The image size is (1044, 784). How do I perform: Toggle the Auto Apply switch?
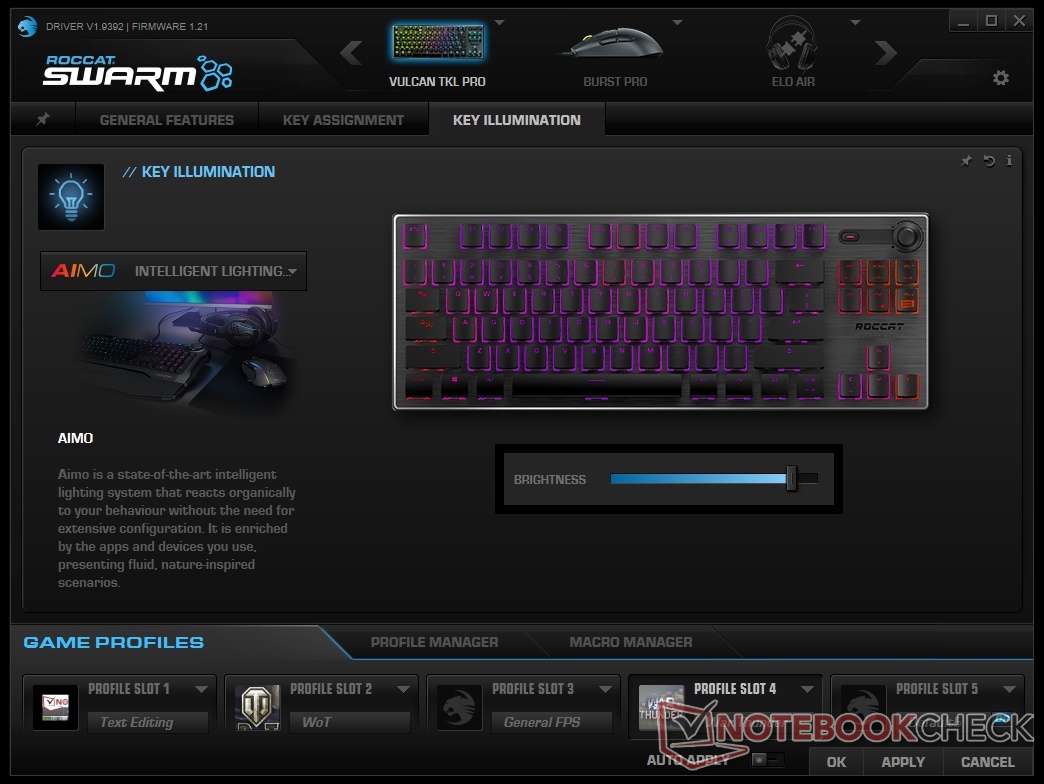(x=768, y=759)
